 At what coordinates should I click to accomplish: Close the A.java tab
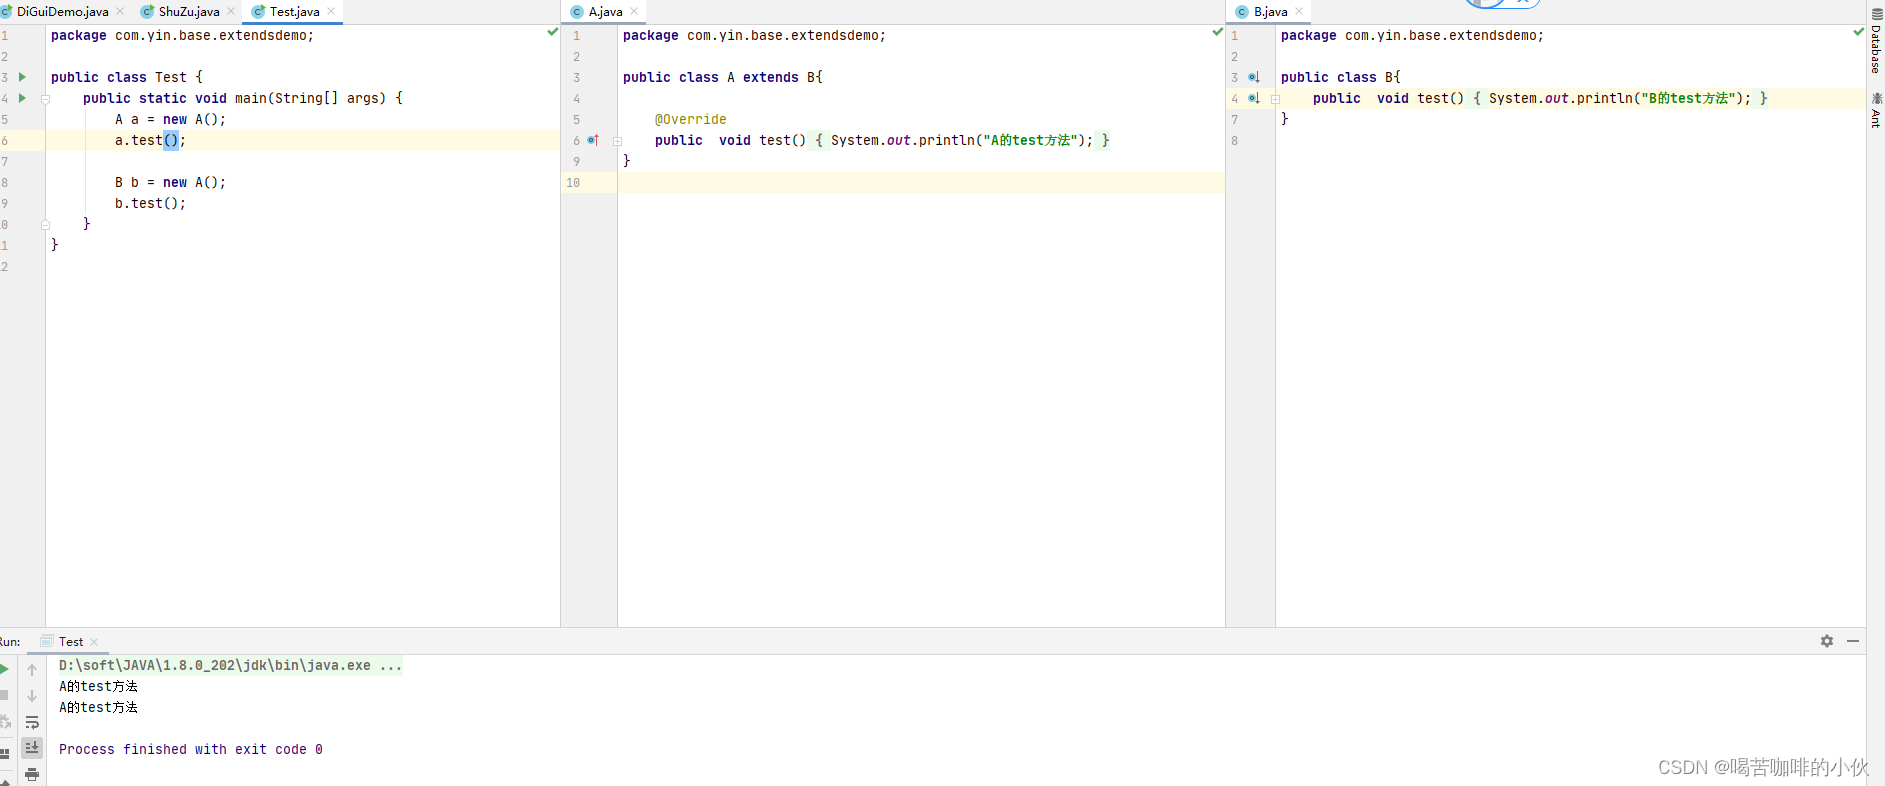coord(634,11)
